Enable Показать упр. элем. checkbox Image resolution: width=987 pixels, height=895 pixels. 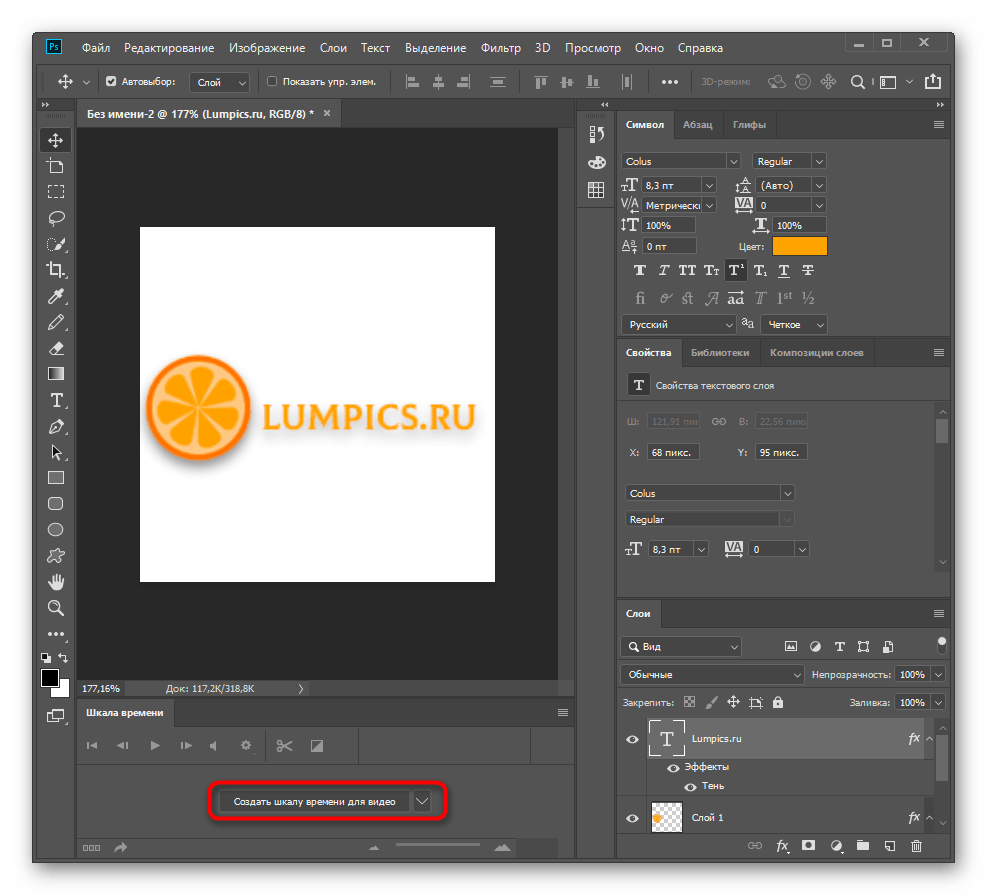pos(272,81)
